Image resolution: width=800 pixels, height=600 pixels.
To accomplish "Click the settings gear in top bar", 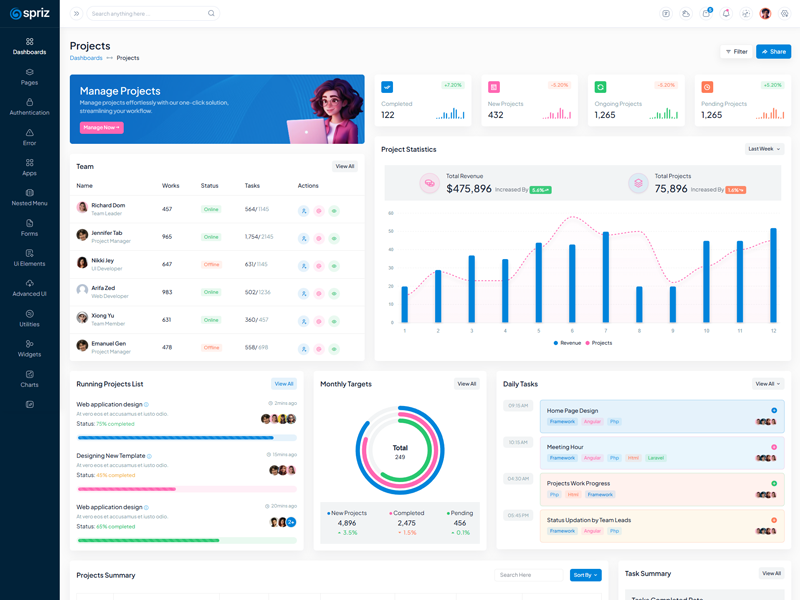I will tap(785, 14).
